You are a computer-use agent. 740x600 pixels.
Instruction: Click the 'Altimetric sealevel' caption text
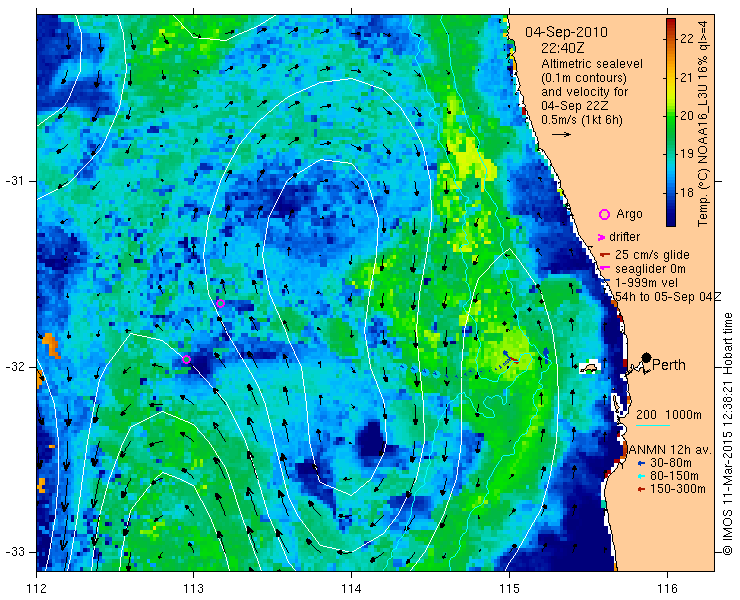[x=592, y=64]
